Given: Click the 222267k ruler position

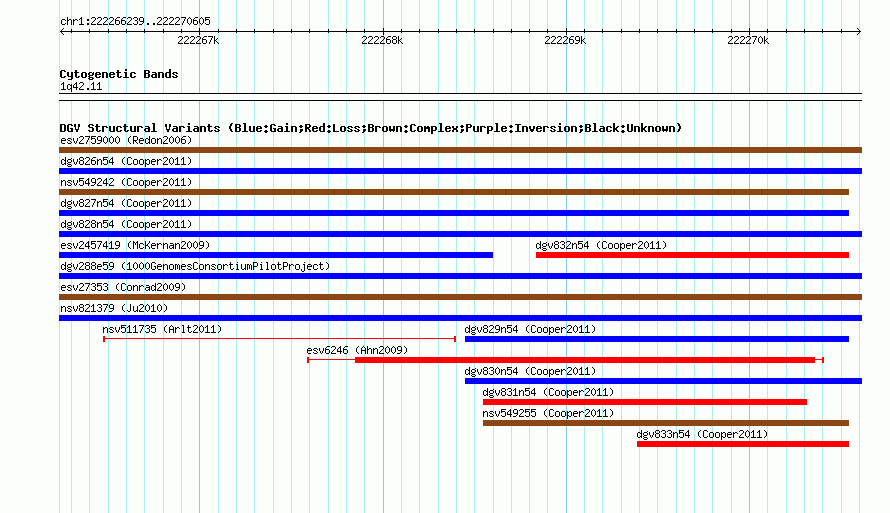Looking at the screenshot, I should [198, 40].
